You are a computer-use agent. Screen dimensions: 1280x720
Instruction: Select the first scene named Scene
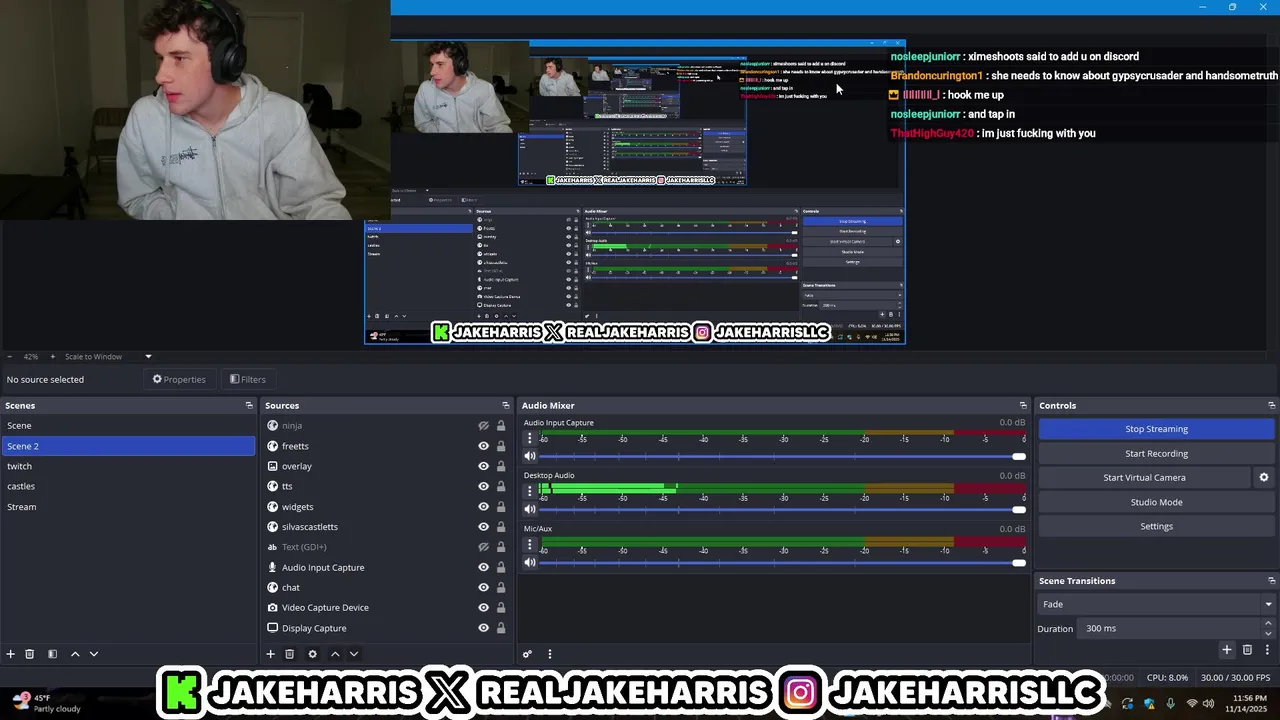point(128,426)
